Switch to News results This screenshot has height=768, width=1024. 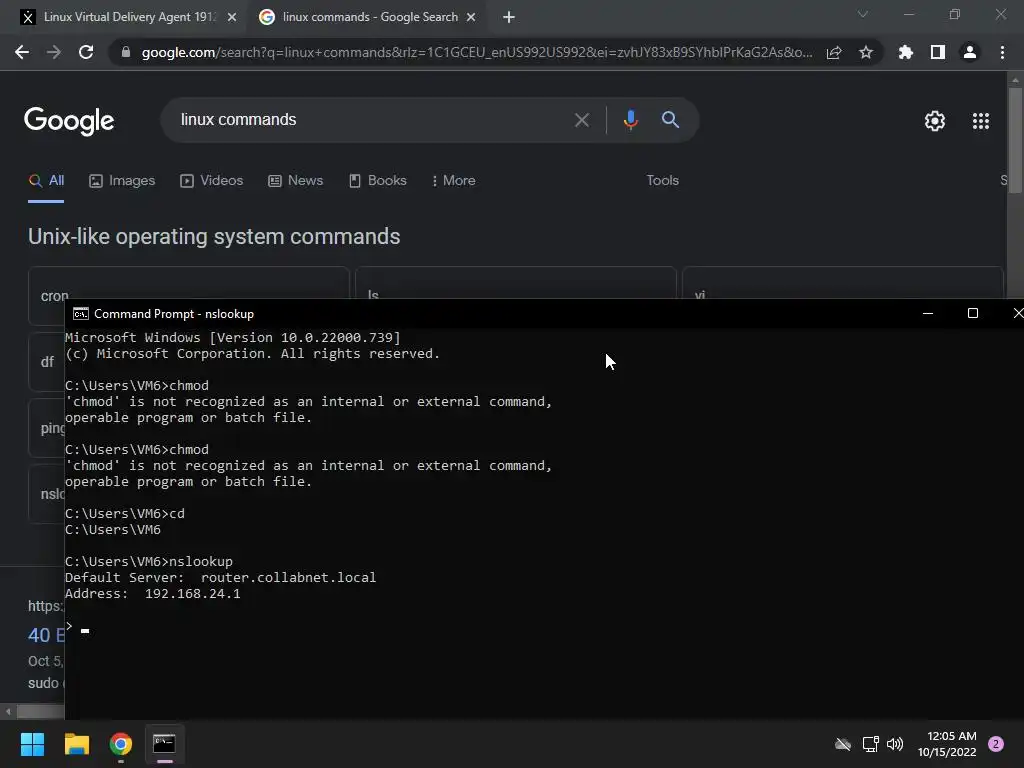click(295, 181)
